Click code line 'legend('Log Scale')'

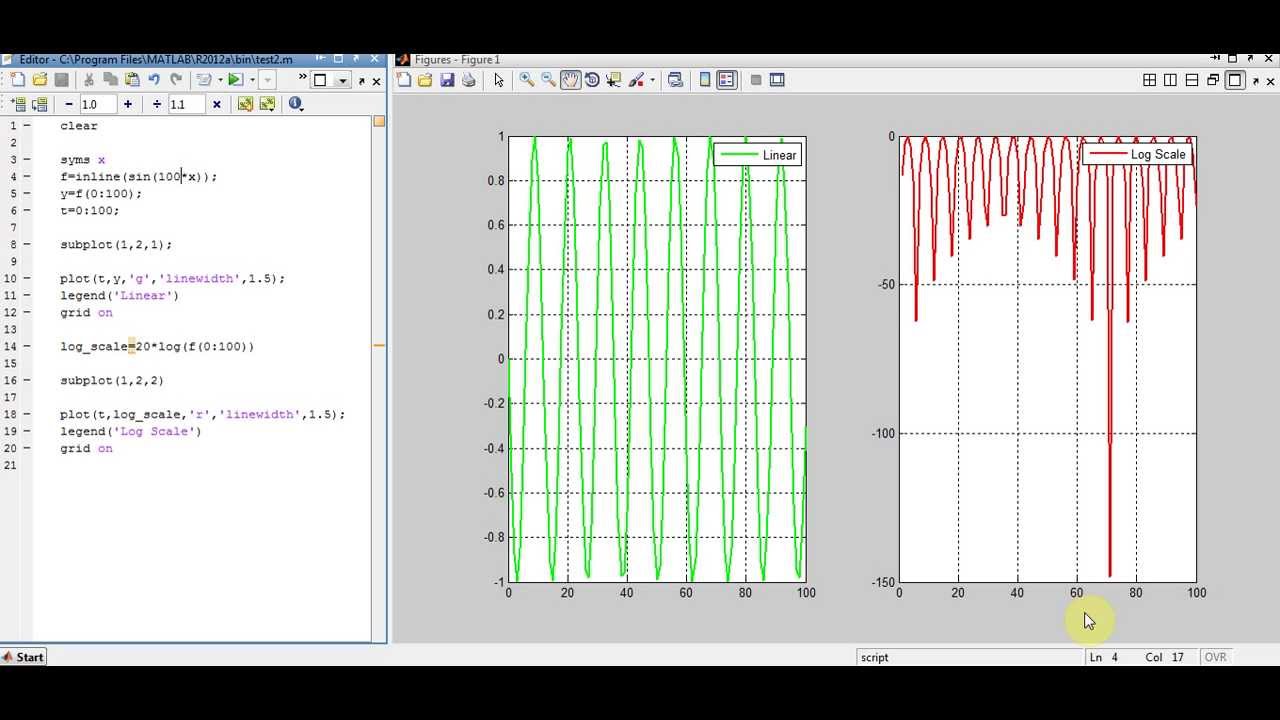coord(131,431)
